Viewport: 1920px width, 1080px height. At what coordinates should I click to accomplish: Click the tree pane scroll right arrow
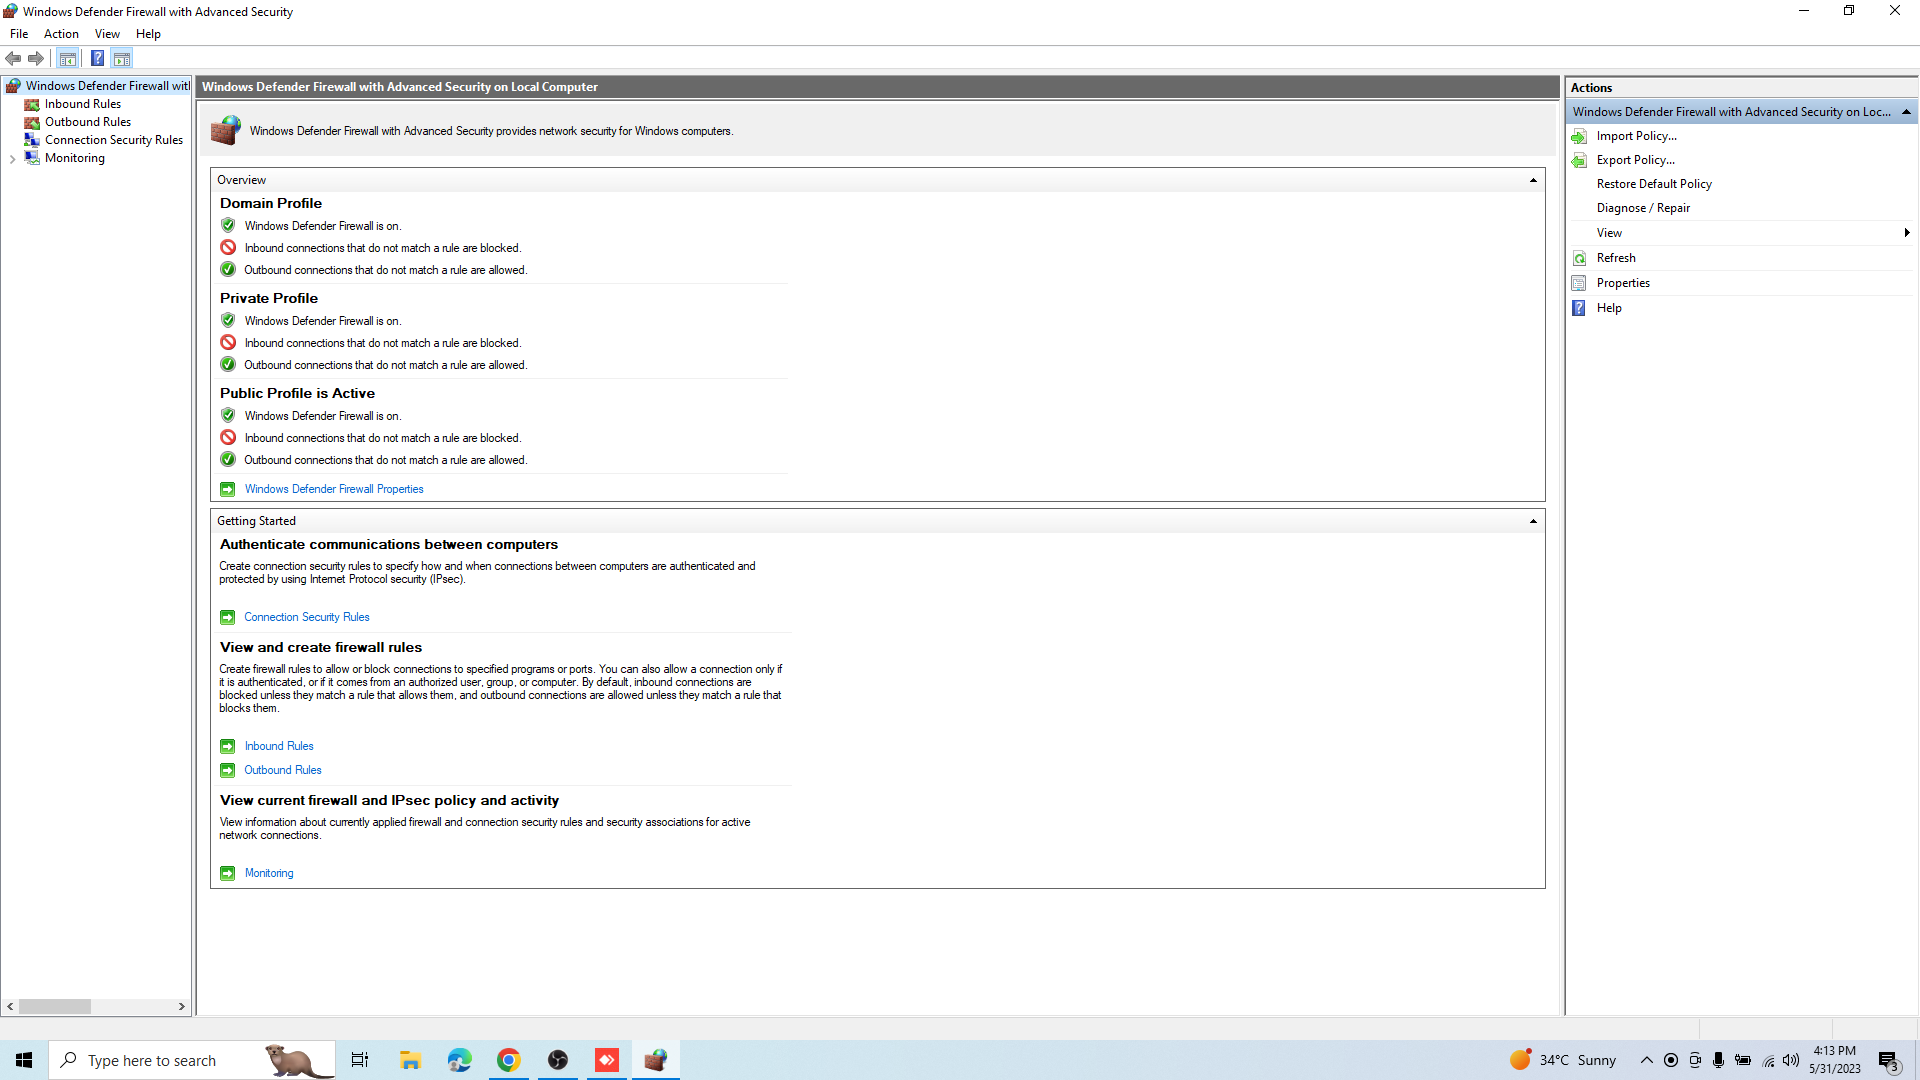pyautogui.click(x=181, y=1007)
